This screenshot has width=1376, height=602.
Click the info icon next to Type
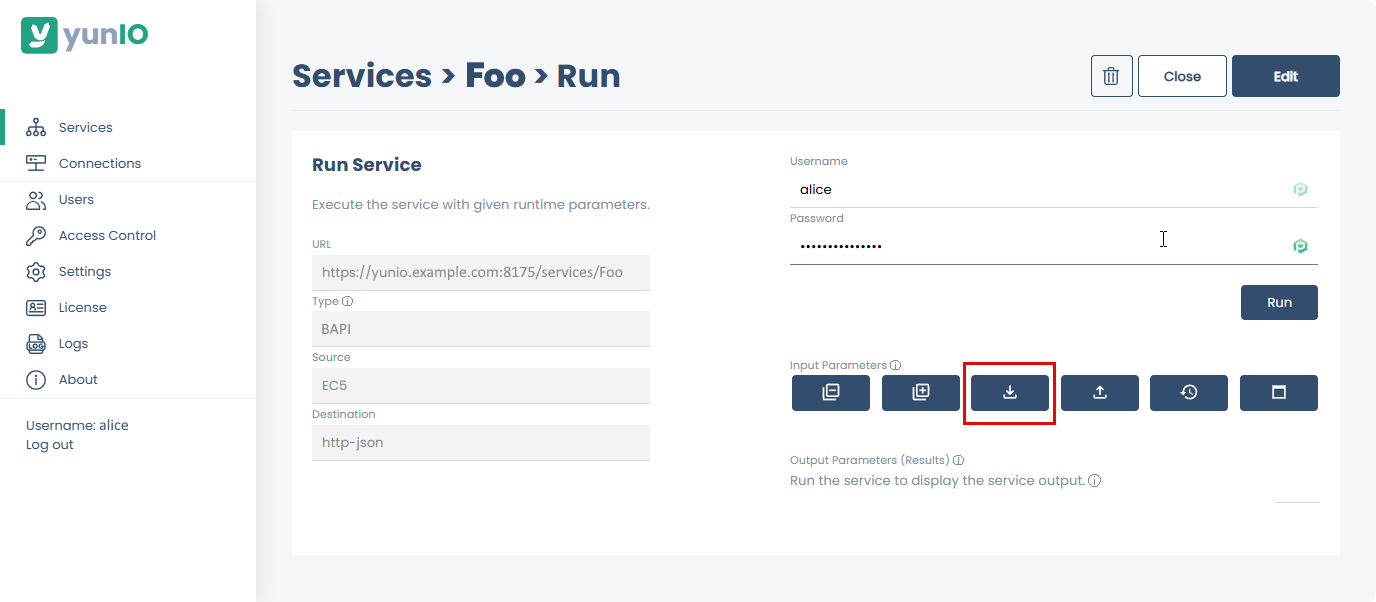point(346,300)
